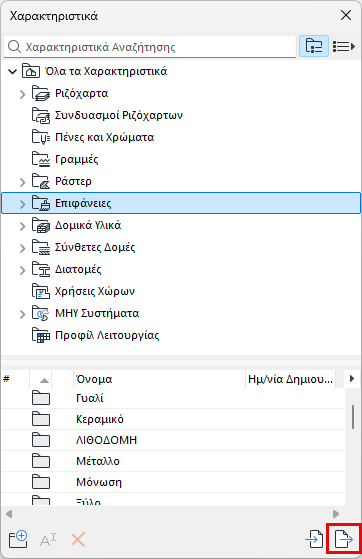Click the Ριζόχαρτα layers folder icon
The height and width of the screenshot is (559, 362).
(x=40, y=93)
